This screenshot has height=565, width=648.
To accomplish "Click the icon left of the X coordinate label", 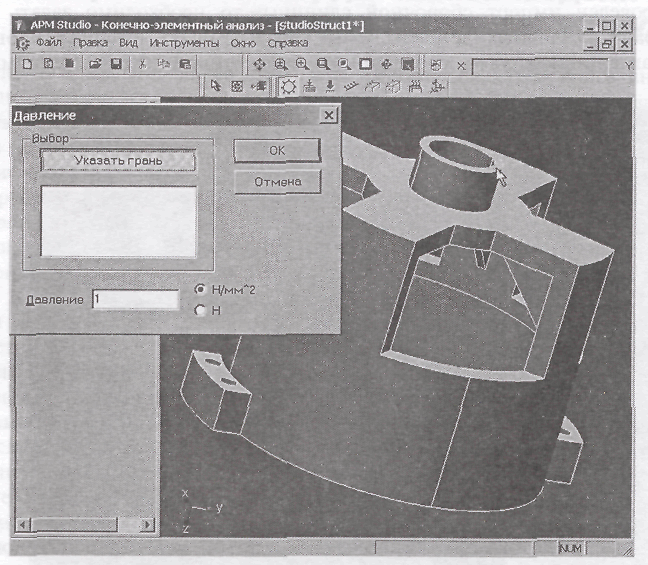I will coord(436,65).
